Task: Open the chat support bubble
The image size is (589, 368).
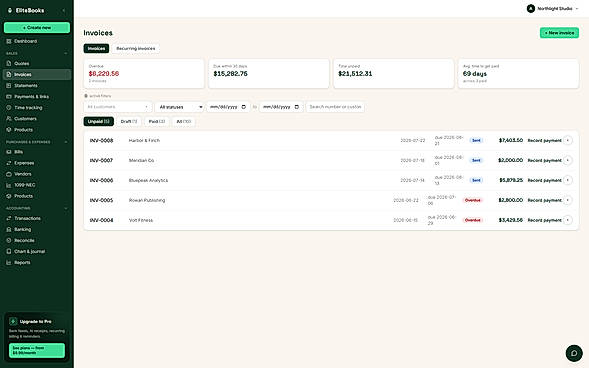Action: pyautogui.click(x=574, y=353)
